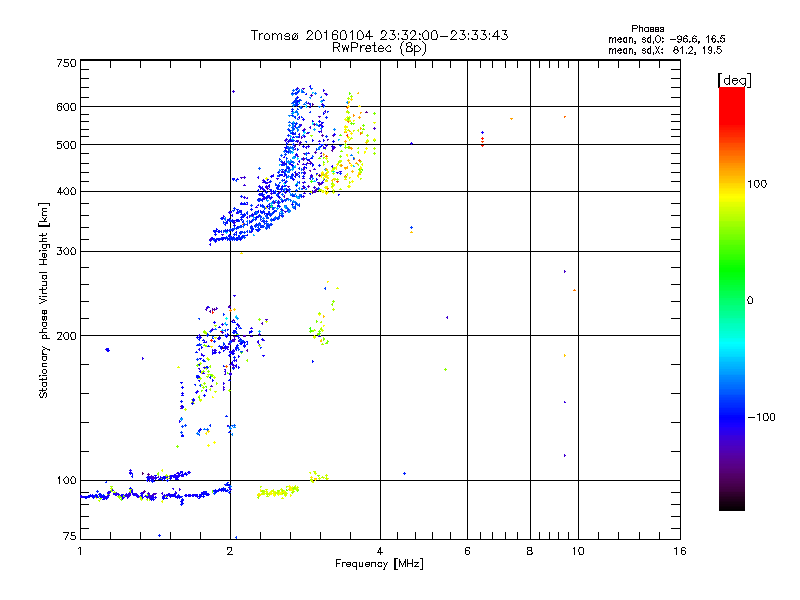Click the x-axis tick label '10'
This screenshot has width=800, height=600.
click(x=578, y=551)
